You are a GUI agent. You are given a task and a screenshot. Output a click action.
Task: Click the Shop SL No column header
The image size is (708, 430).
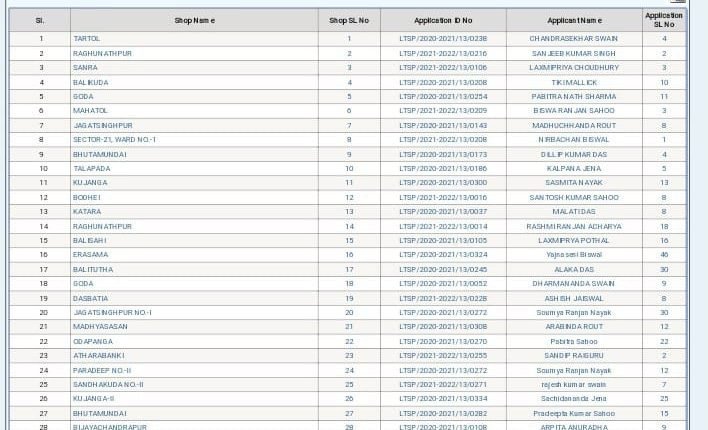[349, 20]
